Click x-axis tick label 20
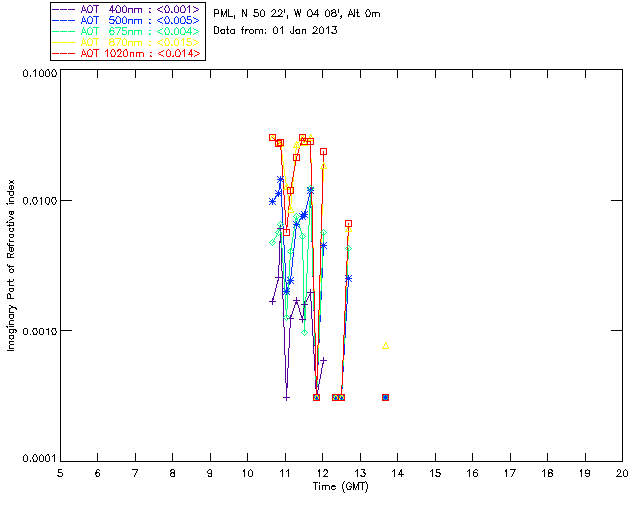 point(622,473)
